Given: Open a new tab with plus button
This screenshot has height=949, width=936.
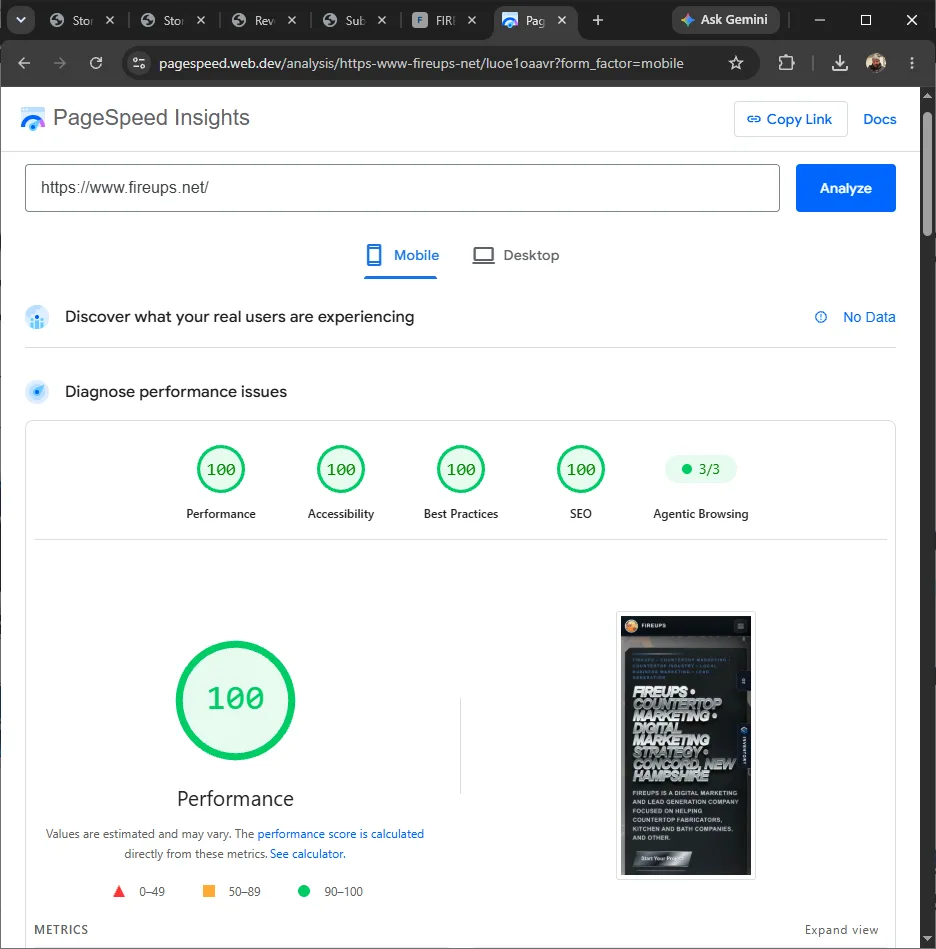Looking at the screenshot, I should [x=598, y=20].
